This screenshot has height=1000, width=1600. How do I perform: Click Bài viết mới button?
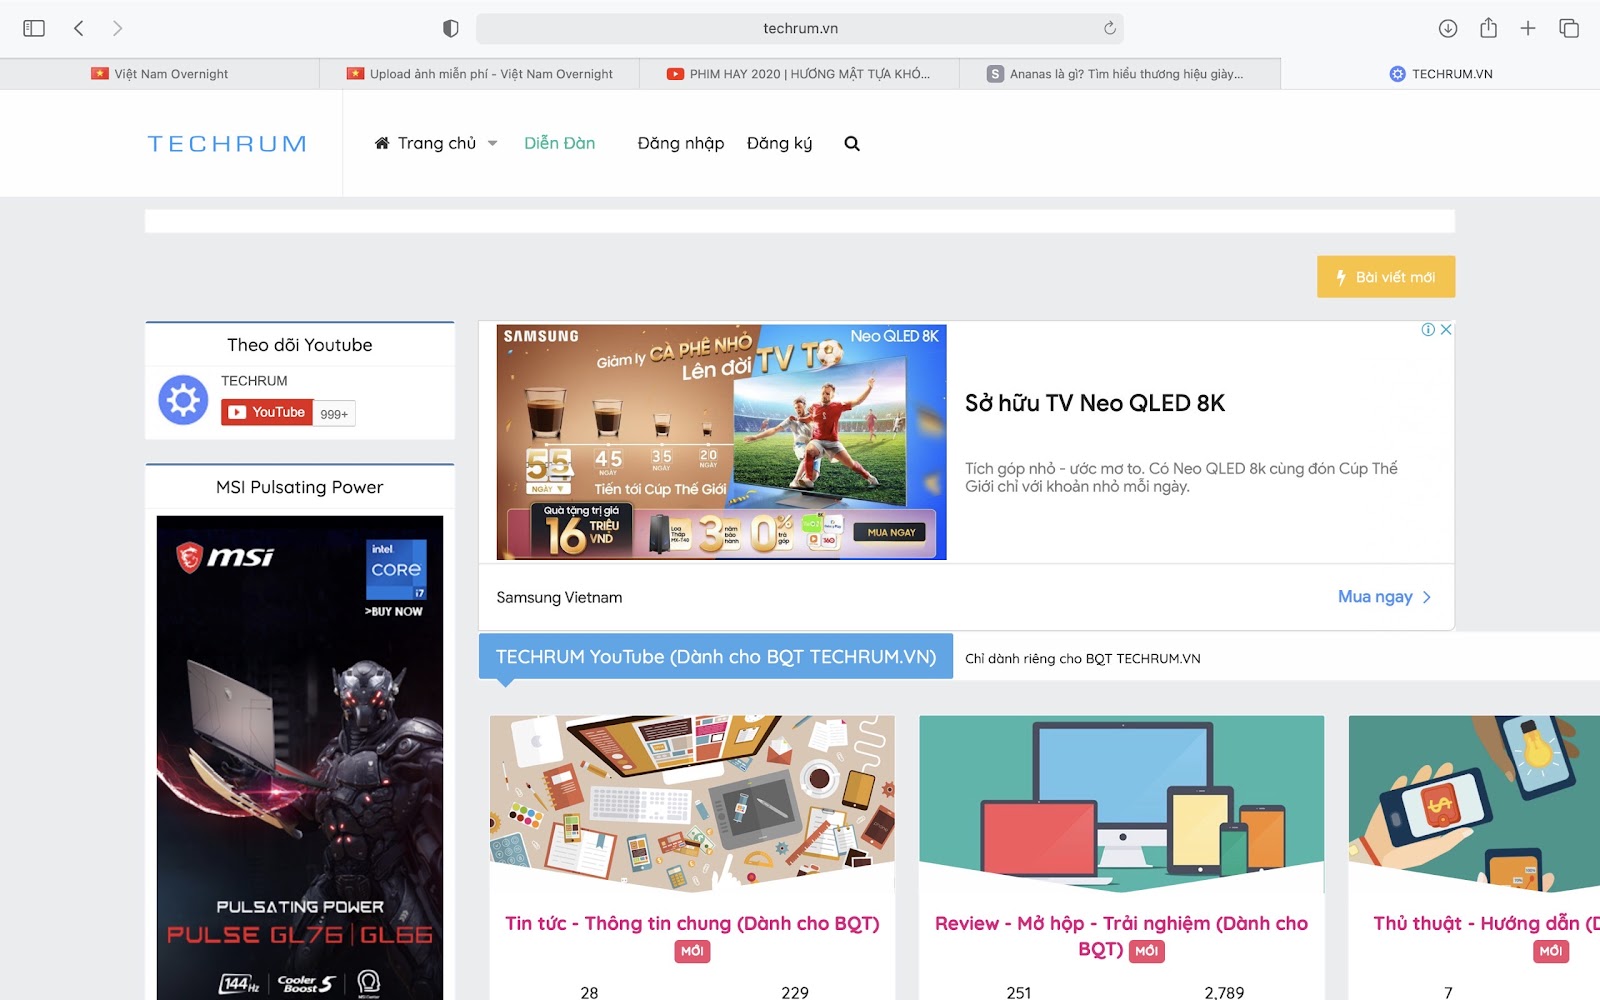[1386, 277]
